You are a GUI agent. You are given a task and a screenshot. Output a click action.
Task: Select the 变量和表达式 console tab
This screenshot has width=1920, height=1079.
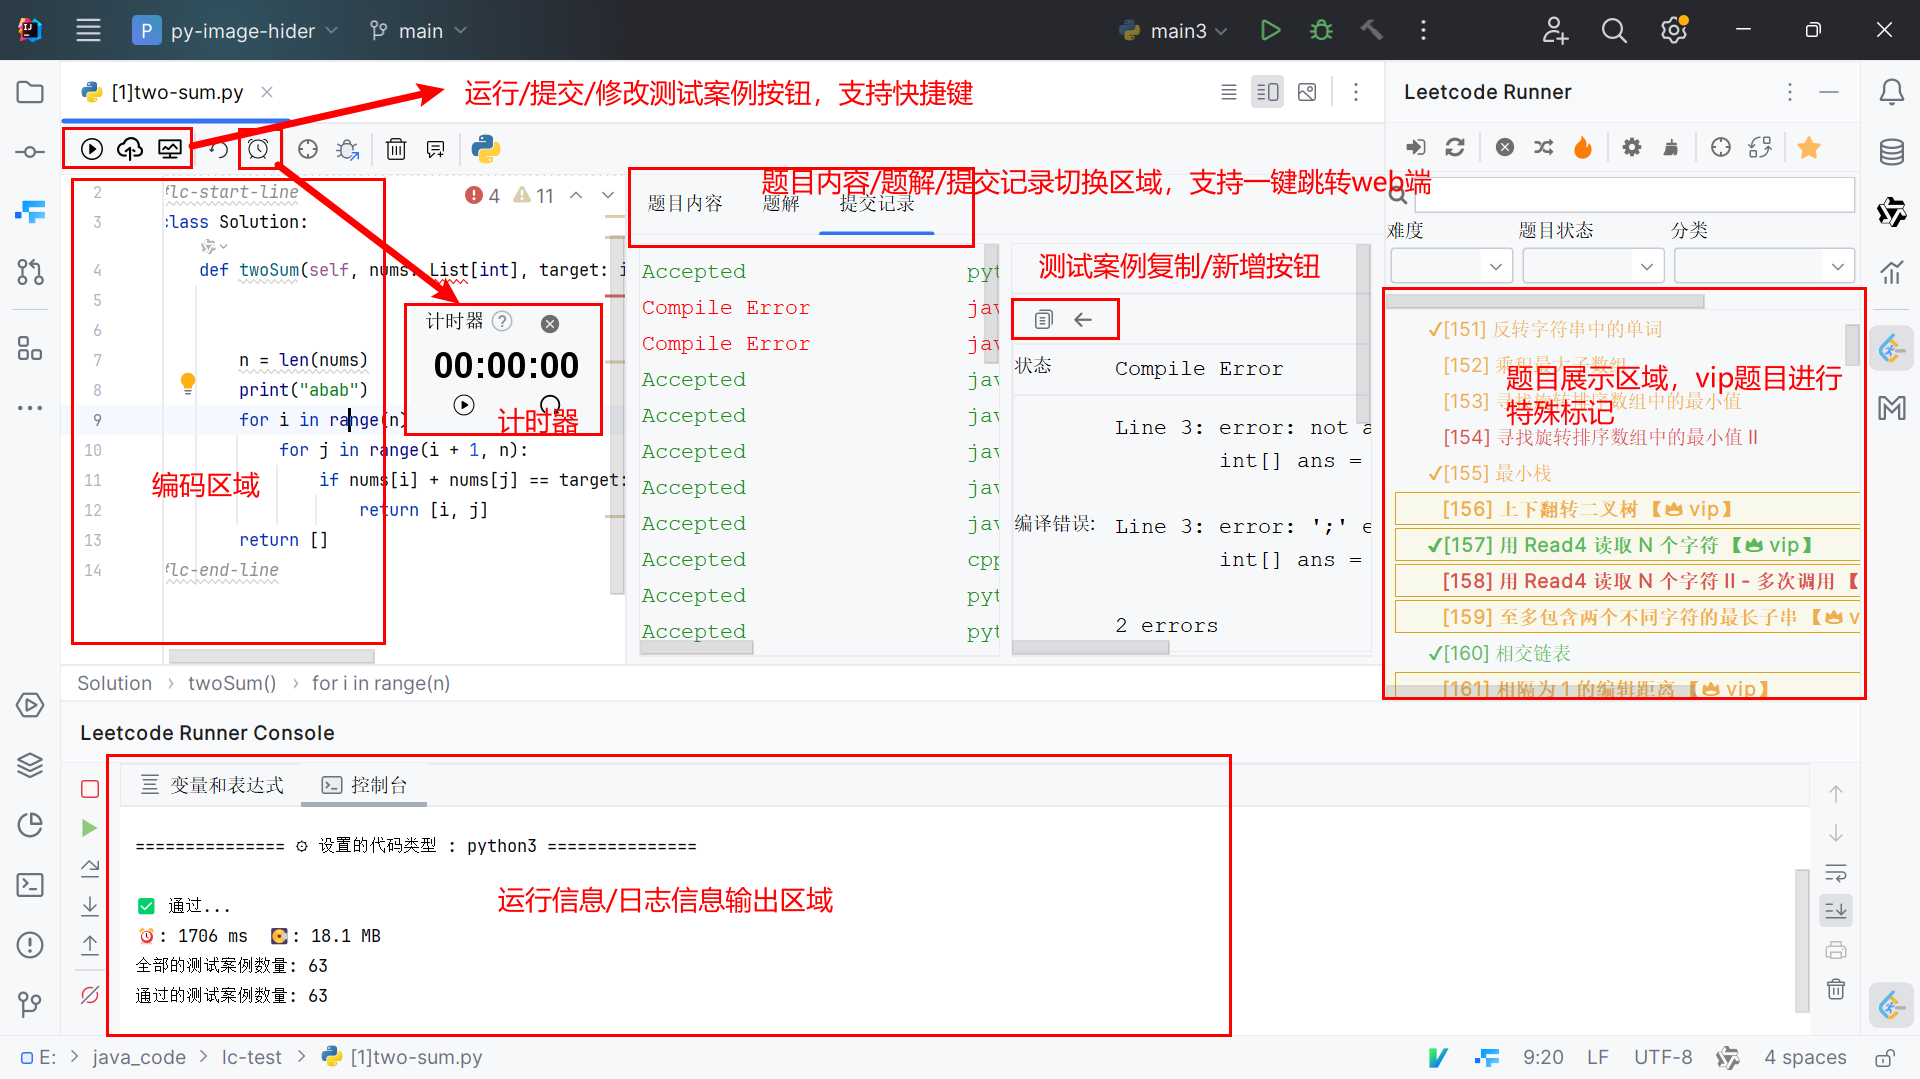213,785
